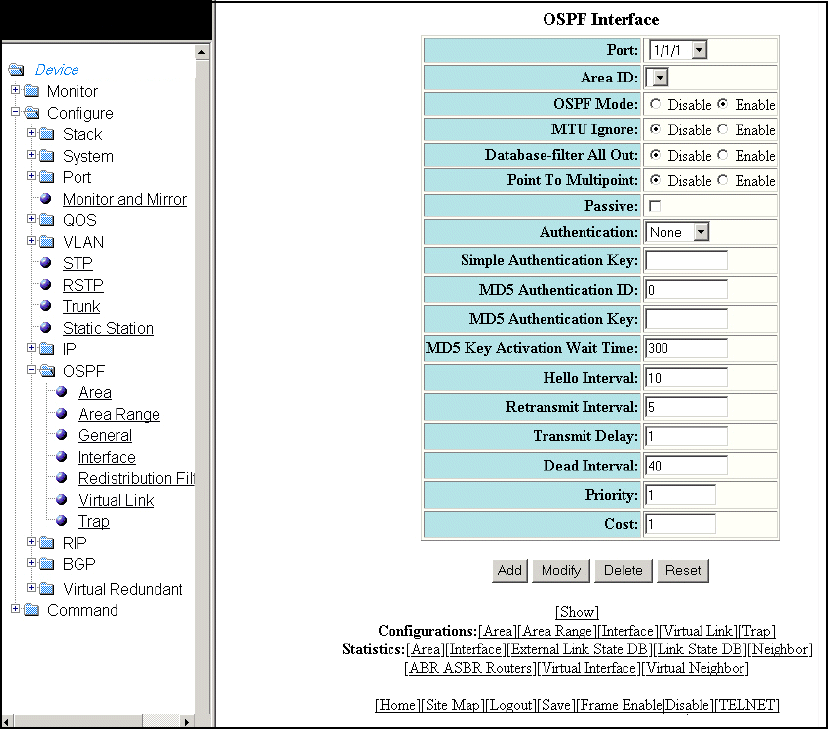Open General under the OSPF tree
Screen dimensions: 828x729
pos(105,435)
